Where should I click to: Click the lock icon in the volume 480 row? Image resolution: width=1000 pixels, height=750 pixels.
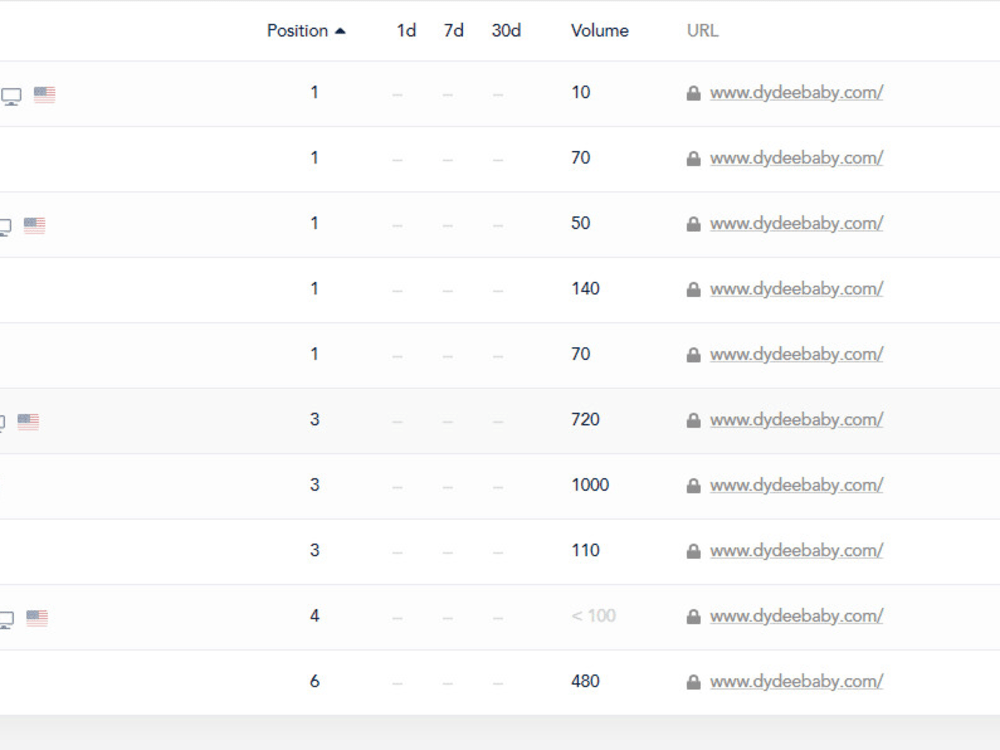(x=693, y=682)
